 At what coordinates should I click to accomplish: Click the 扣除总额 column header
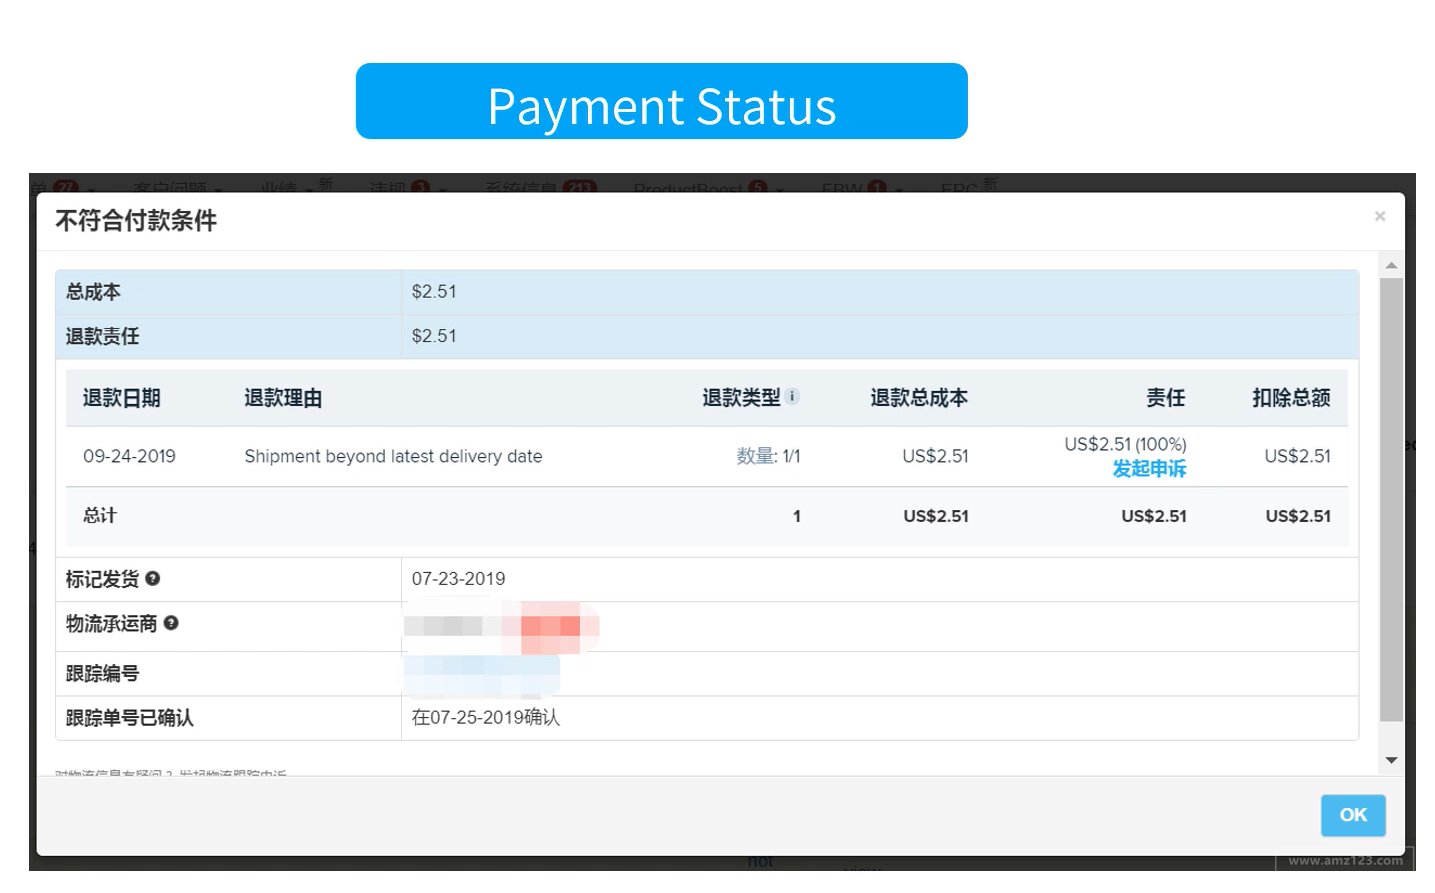pyautogui.click(x=1291, y=398)
